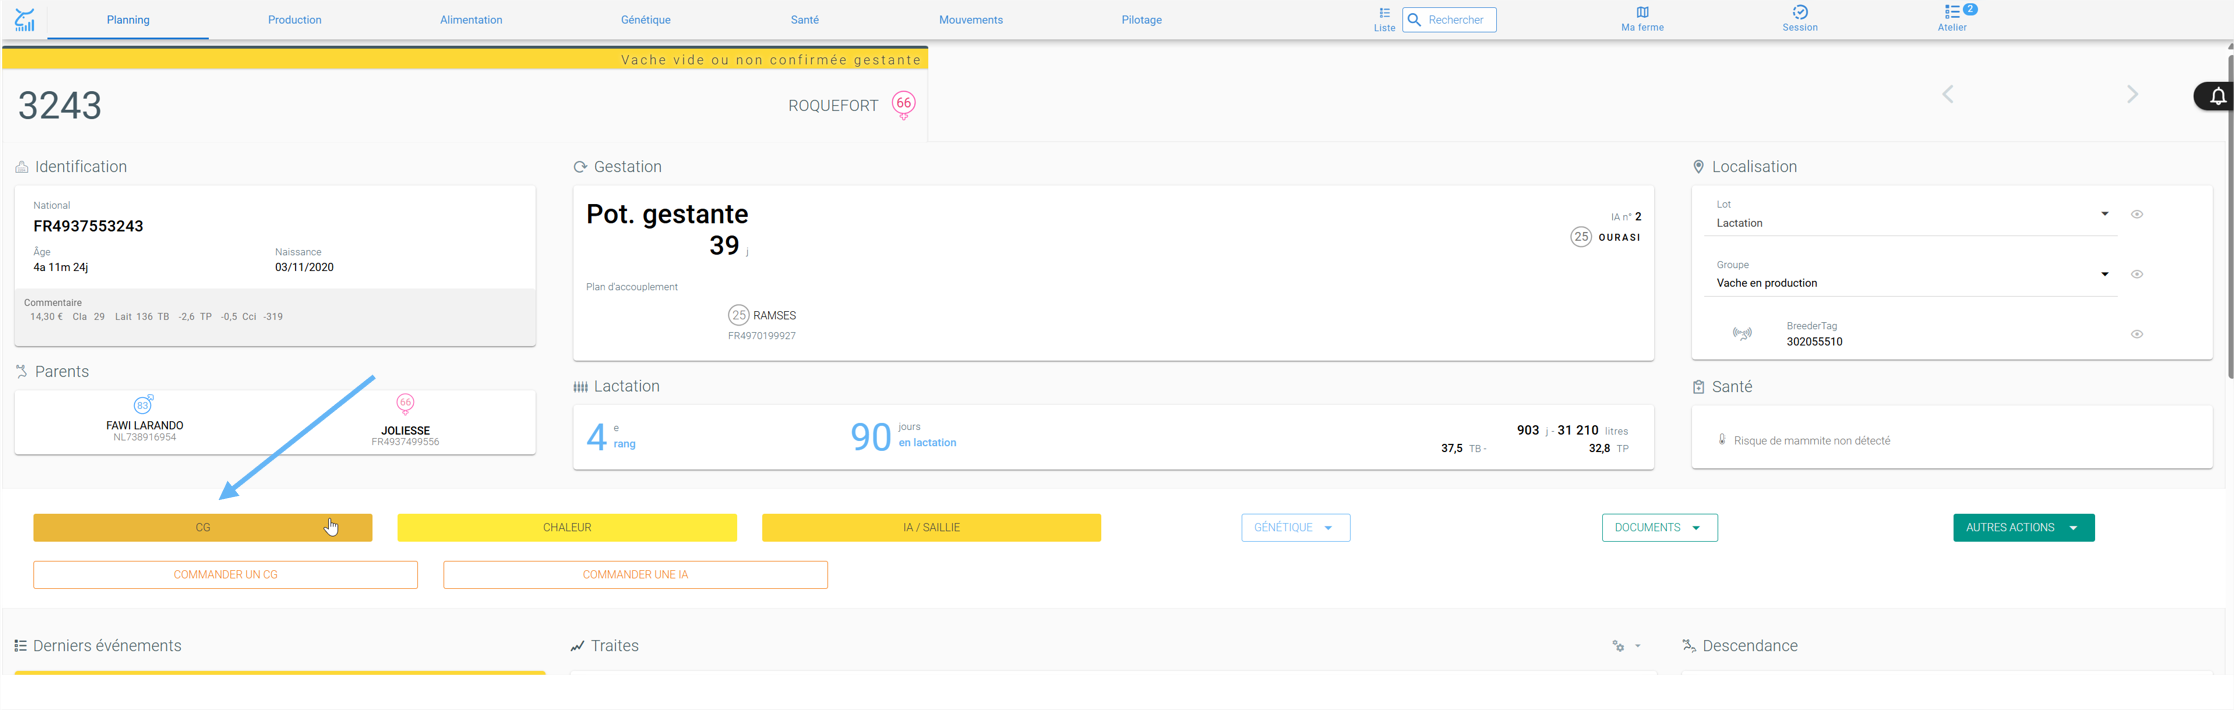The height and width of the screenshot is (710, 2234).
Task: Click the BreederTag sensor signal icon
Action: (x=1742, y=334)
